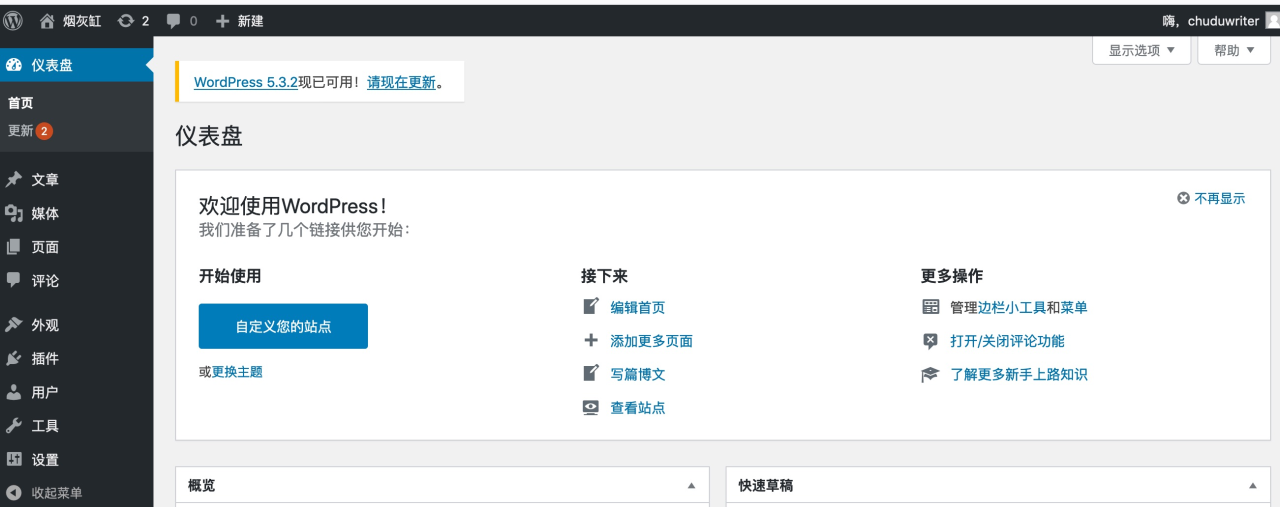Click the red update count badge 2
The width and height of the screenshot is (1280, 507).
(44, 131)
